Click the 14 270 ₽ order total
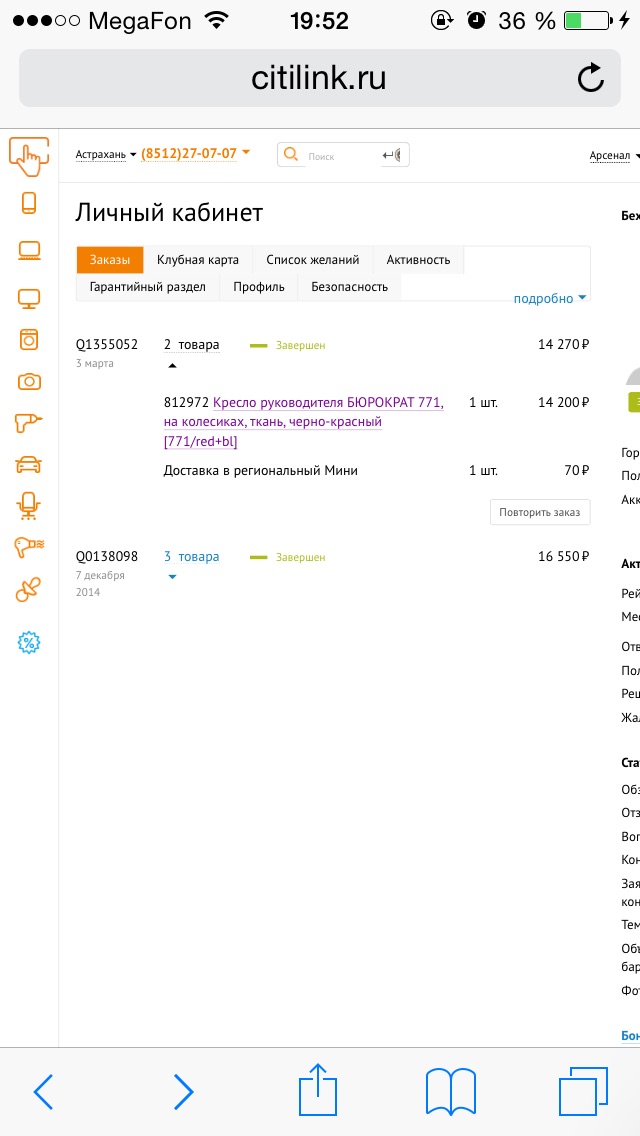The image size is (640, 1136). pos(563,345)
